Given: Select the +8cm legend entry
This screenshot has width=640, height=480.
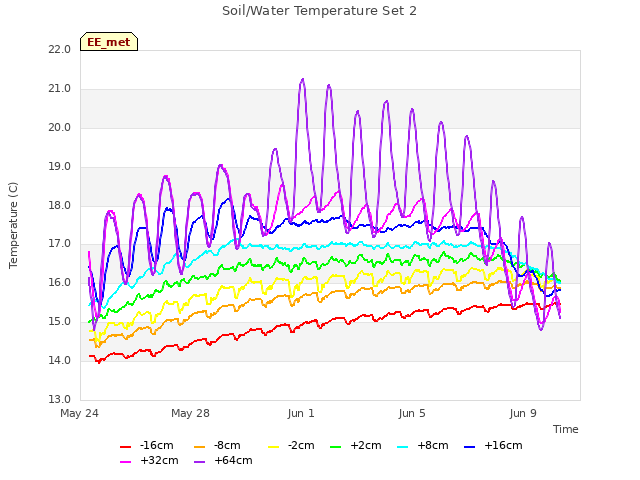Looking at the screenshot, I should pyautogui.click(x=422, y=445).
